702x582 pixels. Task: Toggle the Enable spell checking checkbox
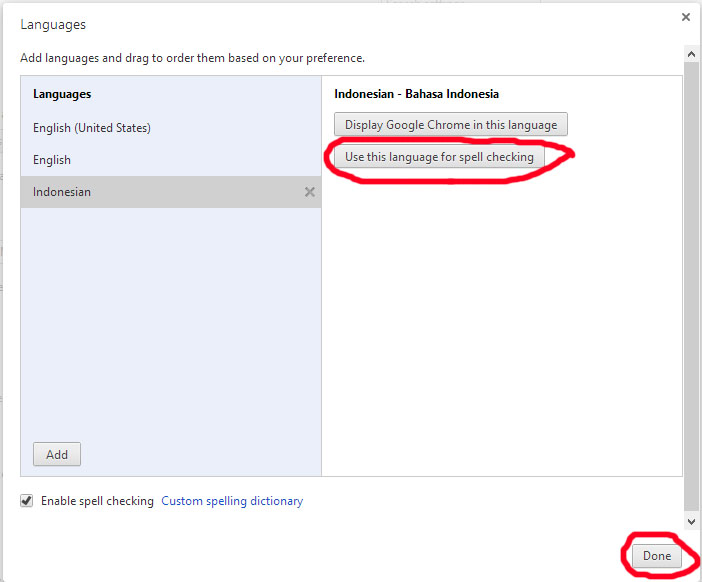[x=26, y=501]
